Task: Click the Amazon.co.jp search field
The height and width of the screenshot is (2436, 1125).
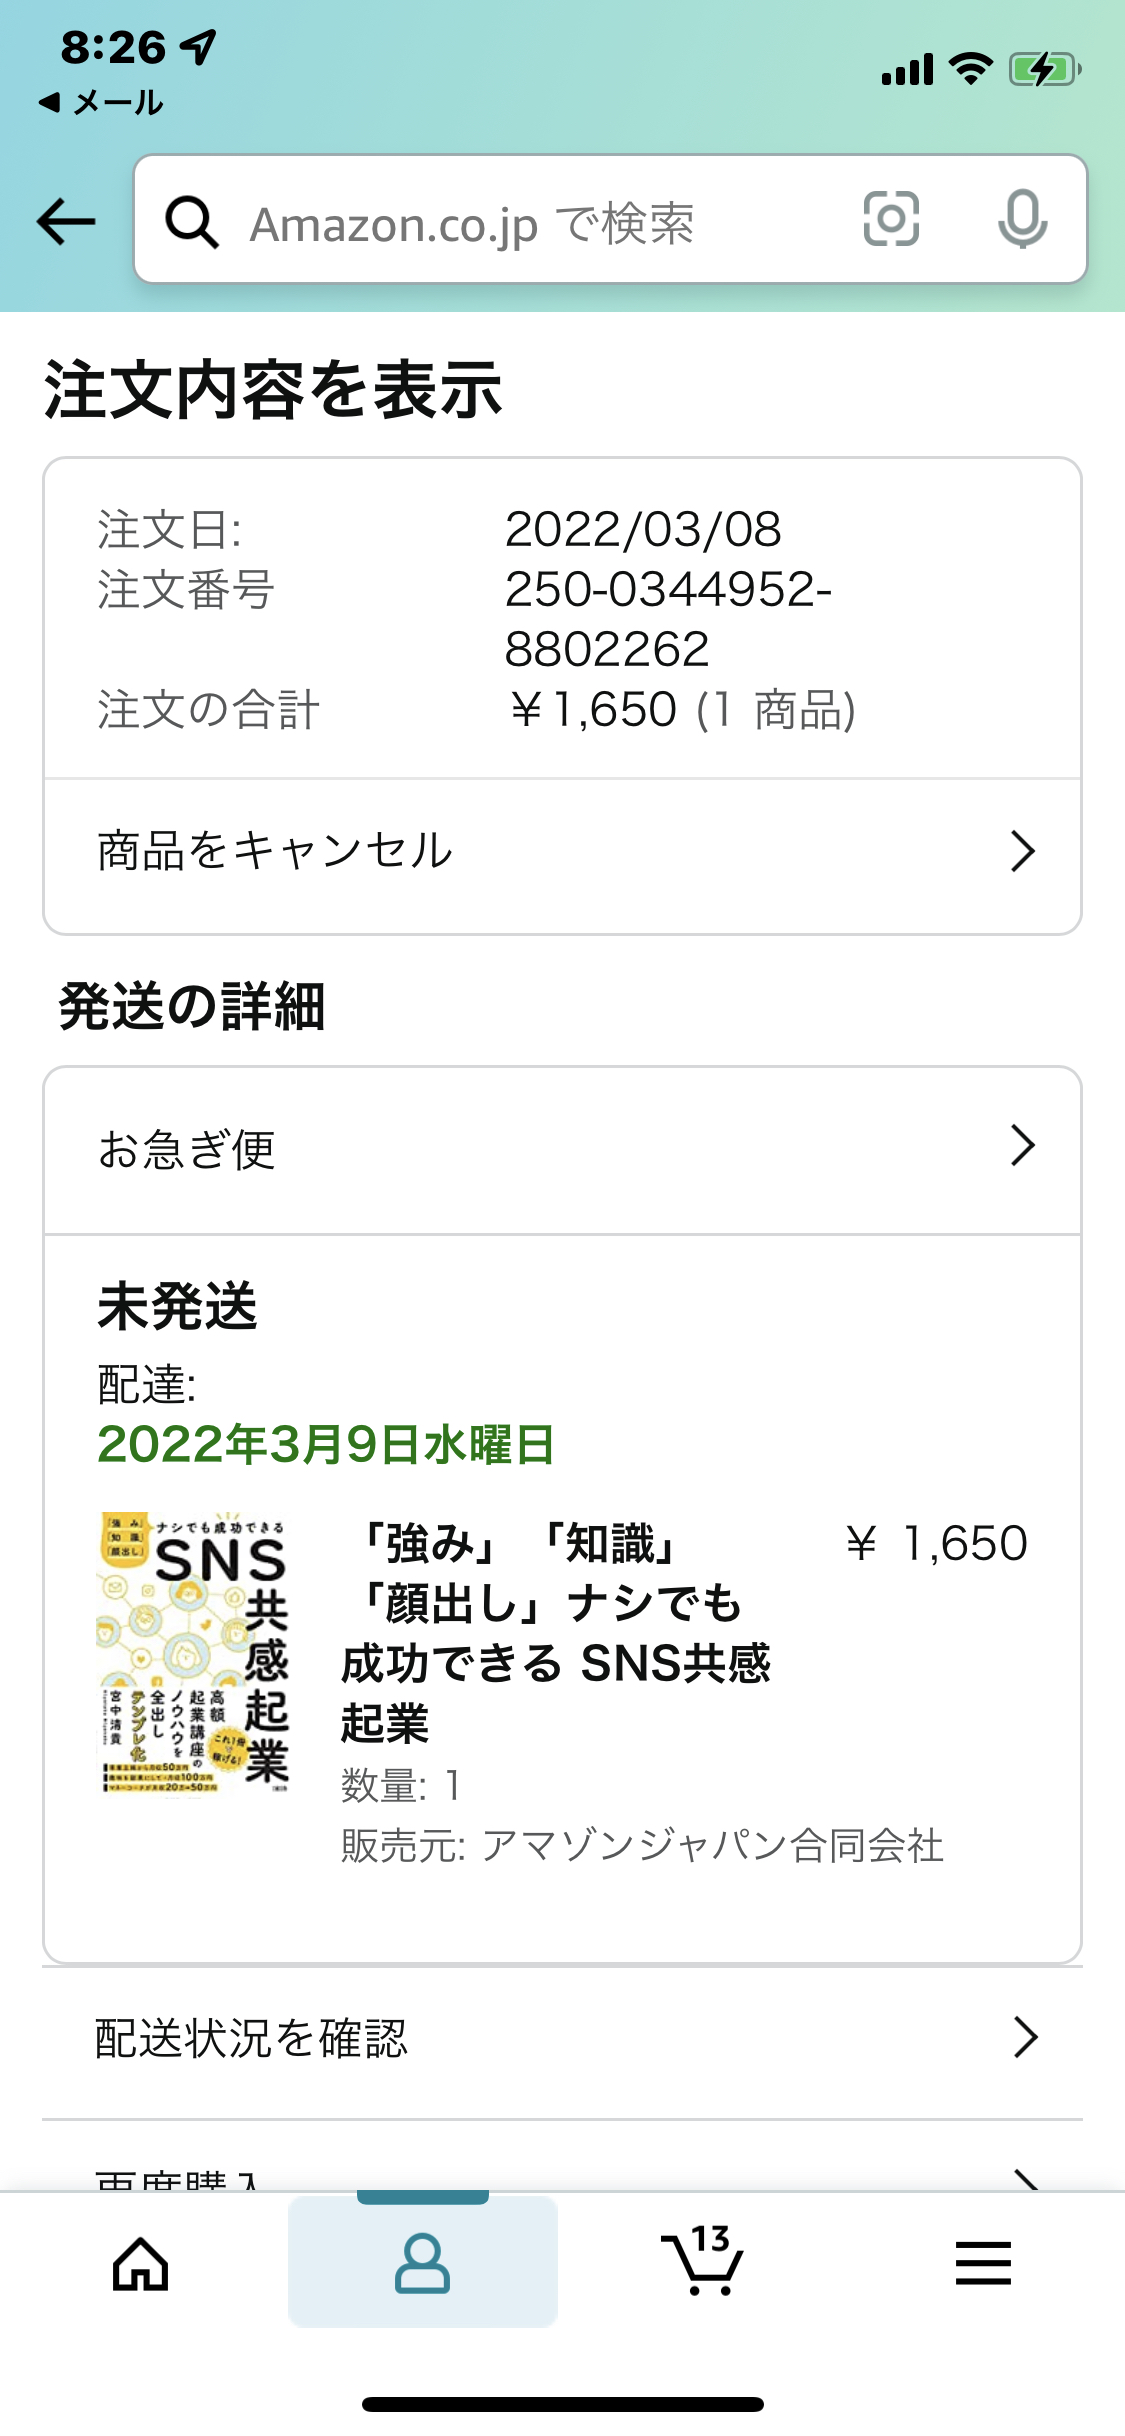Action: click(610, 219)
